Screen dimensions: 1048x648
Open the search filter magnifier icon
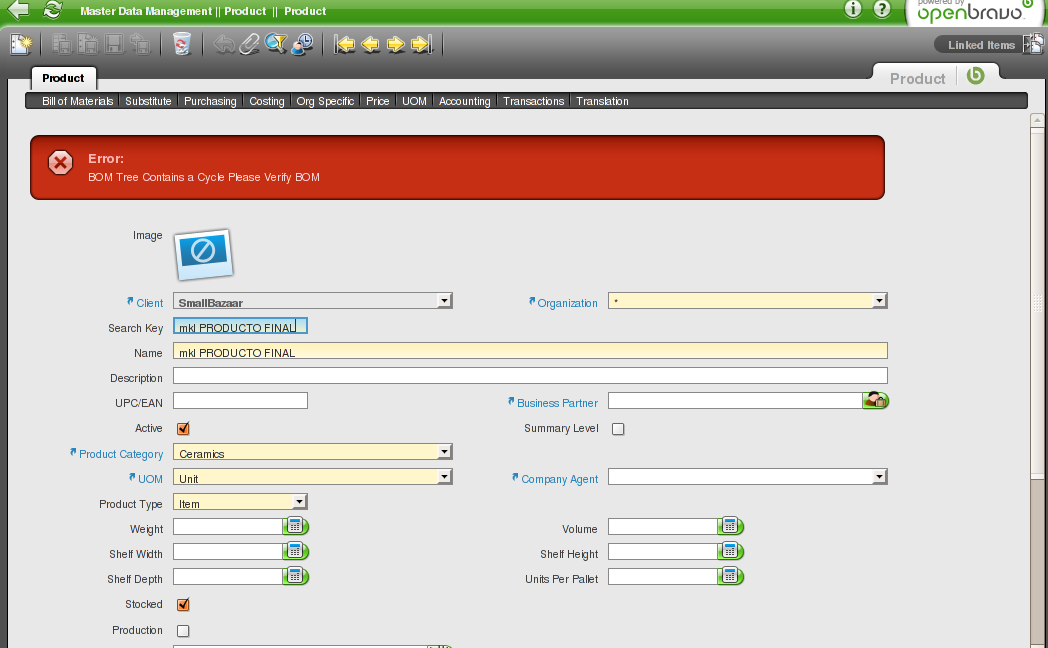276,44
